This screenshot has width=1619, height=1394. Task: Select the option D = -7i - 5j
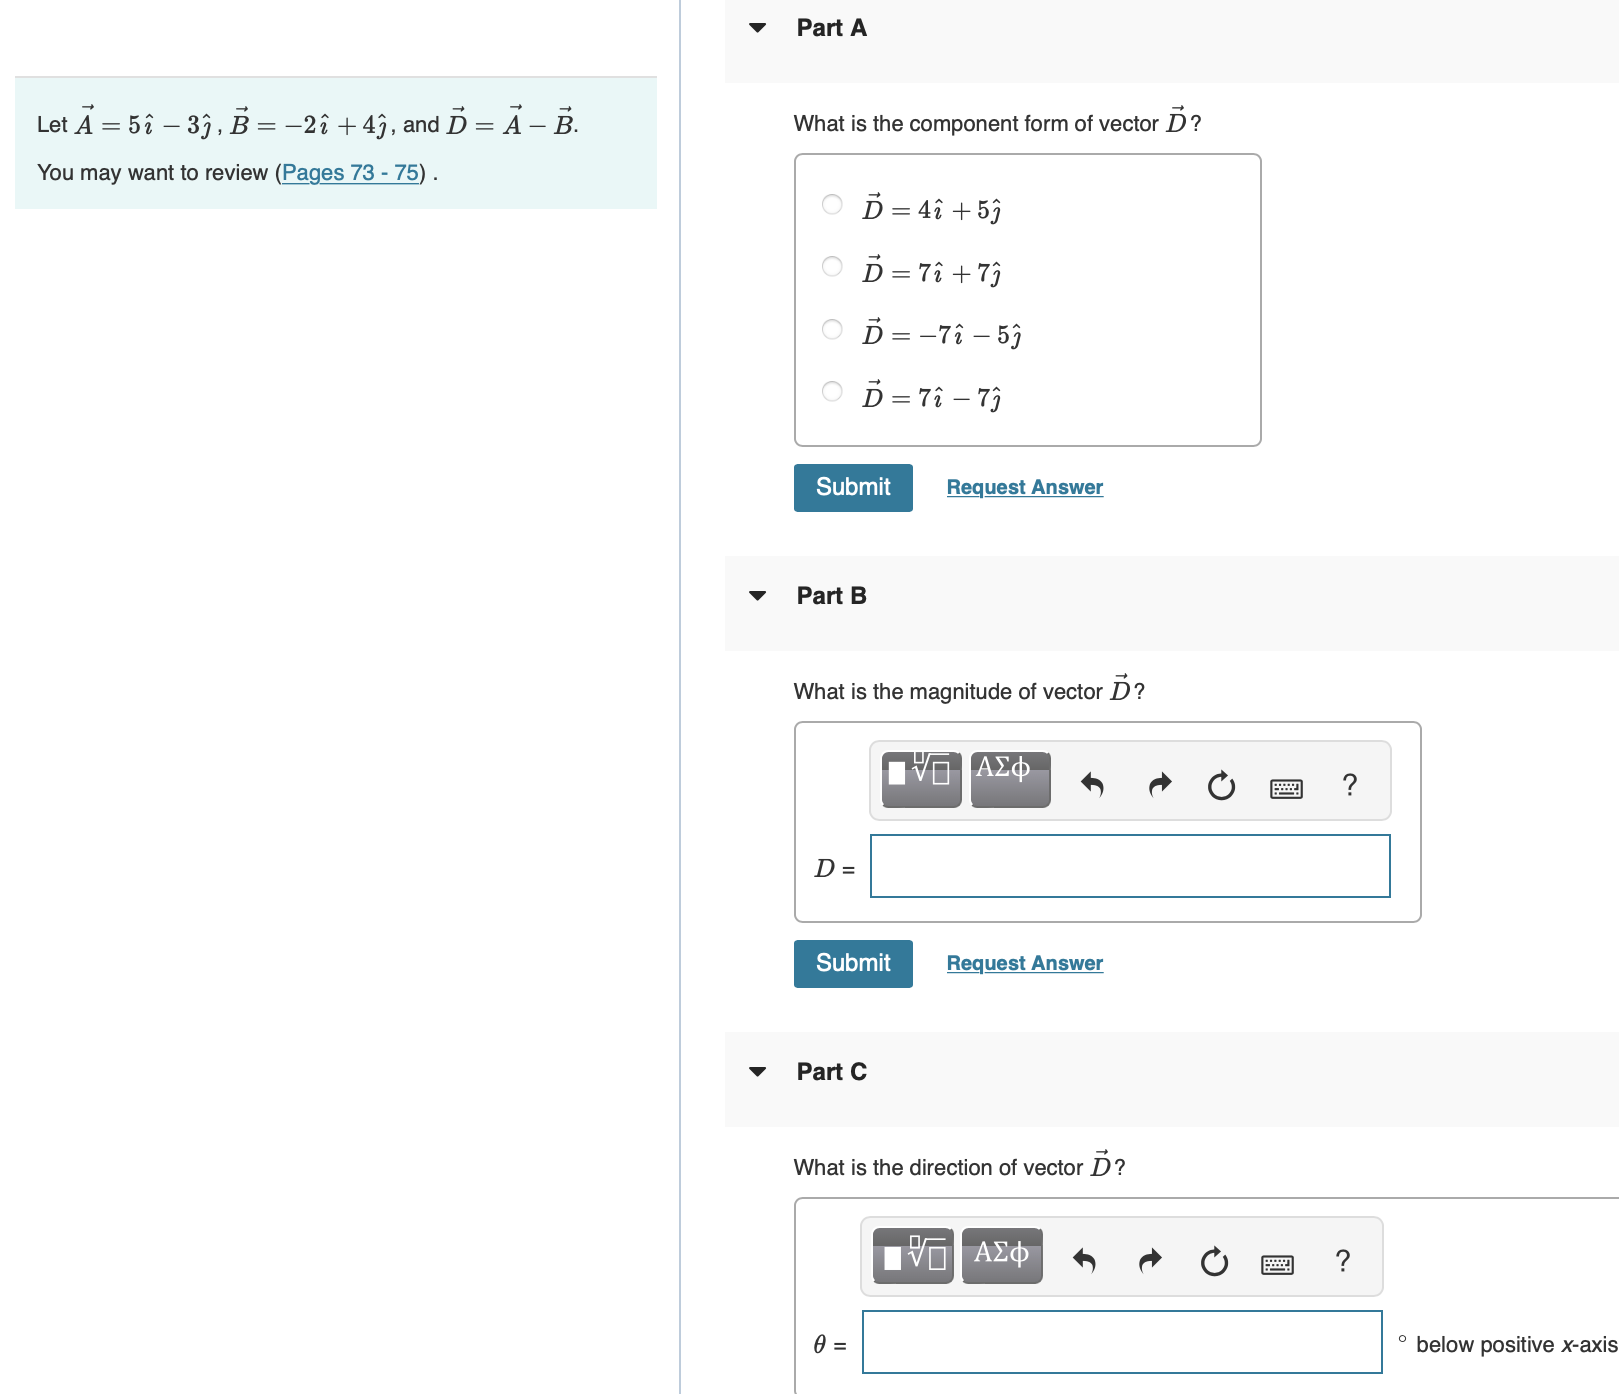[830, 330]
